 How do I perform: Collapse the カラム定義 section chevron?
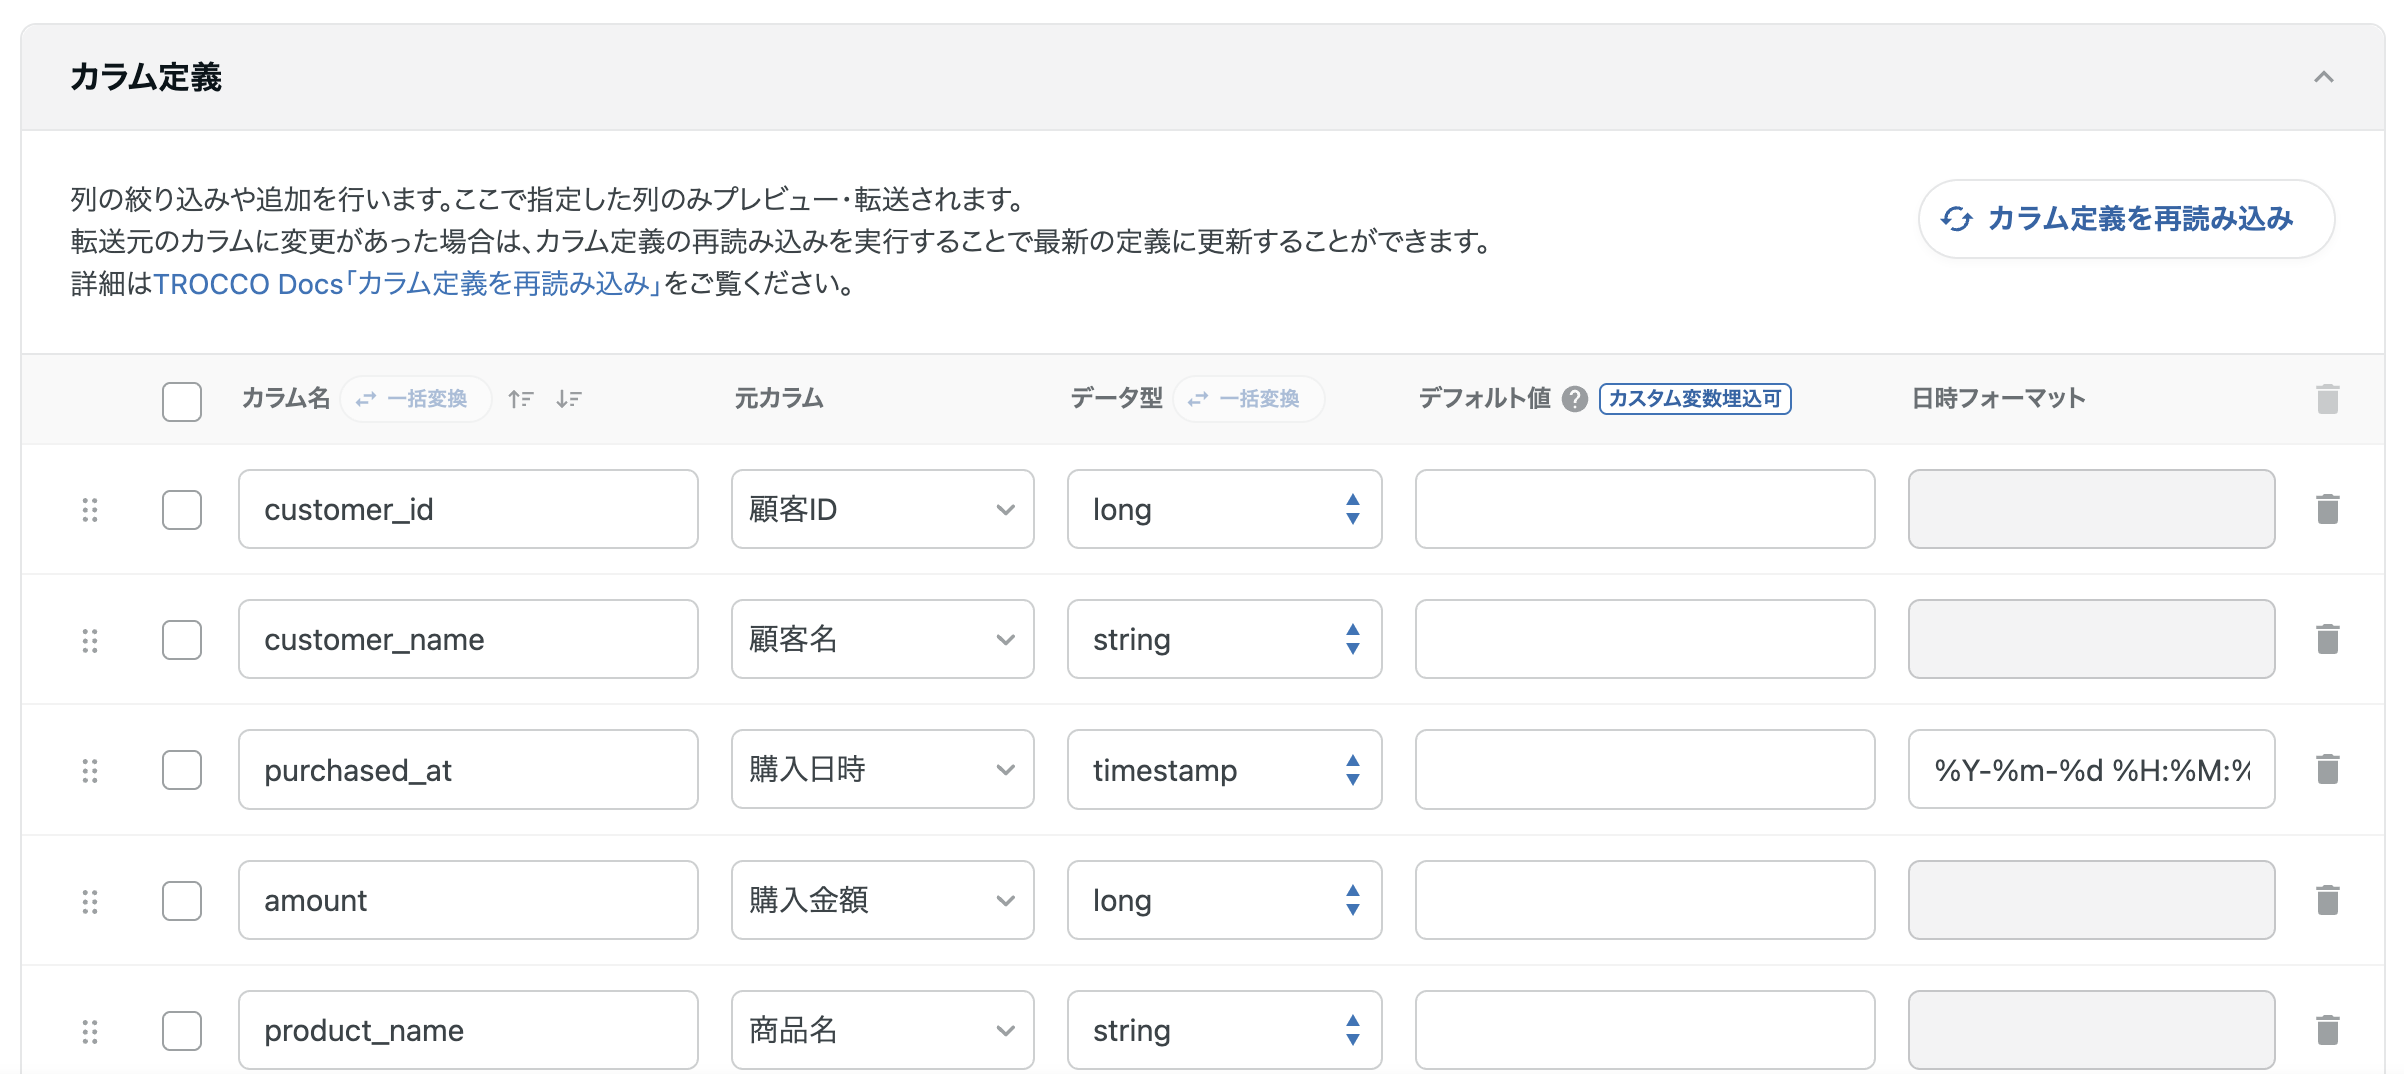click(x=2323, y=77)
